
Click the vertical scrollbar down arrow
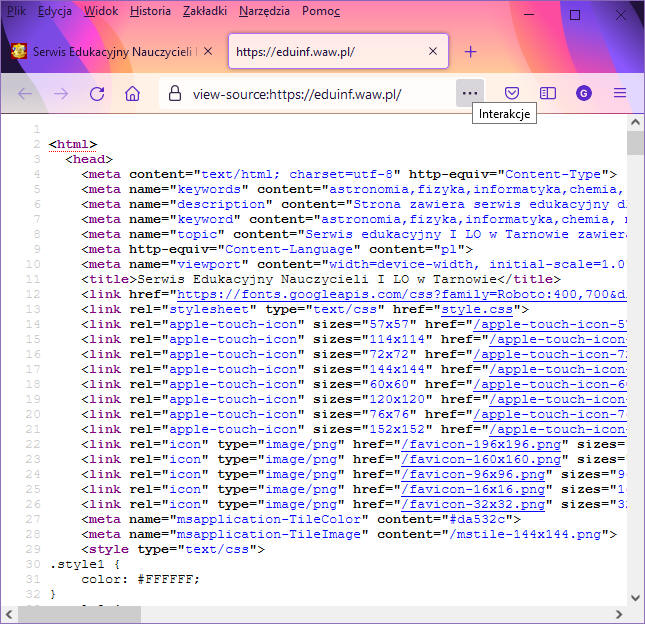[x=635, y=613]
